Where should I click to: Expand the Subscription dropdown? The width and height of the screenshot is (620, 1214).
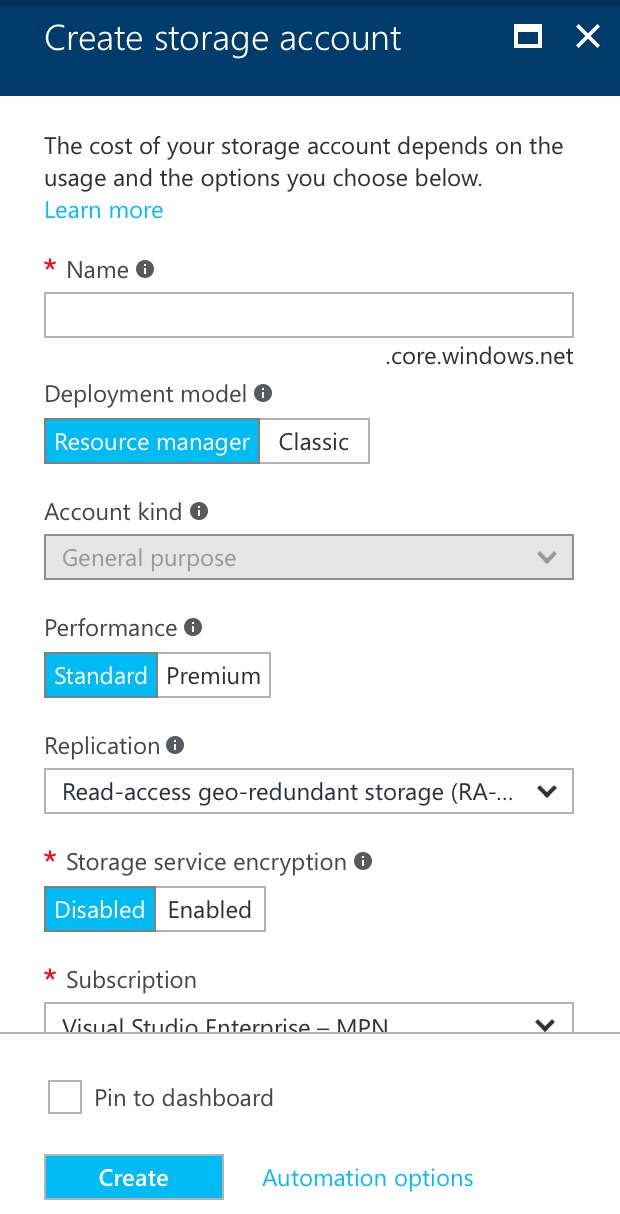click(x=545, y=1024)
